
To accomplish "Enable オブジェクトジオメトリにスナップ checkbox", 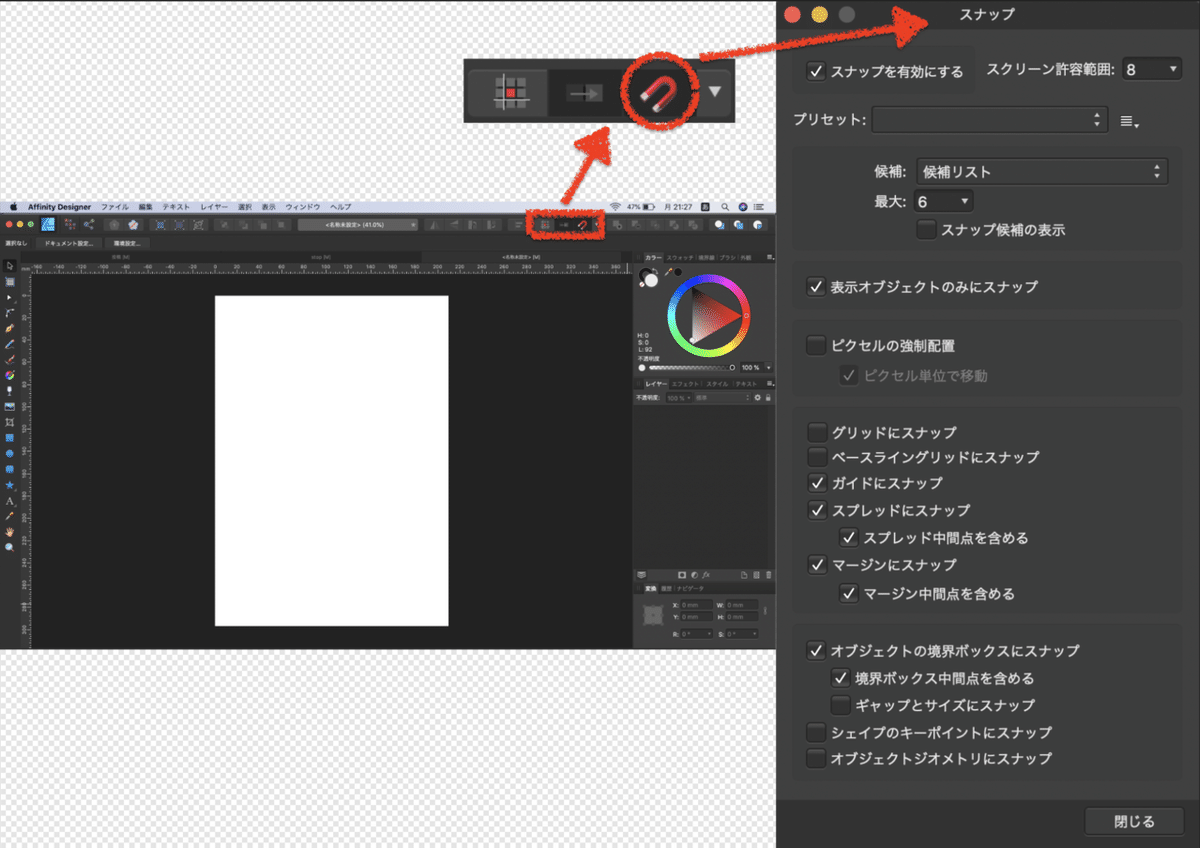I will 816,758.
